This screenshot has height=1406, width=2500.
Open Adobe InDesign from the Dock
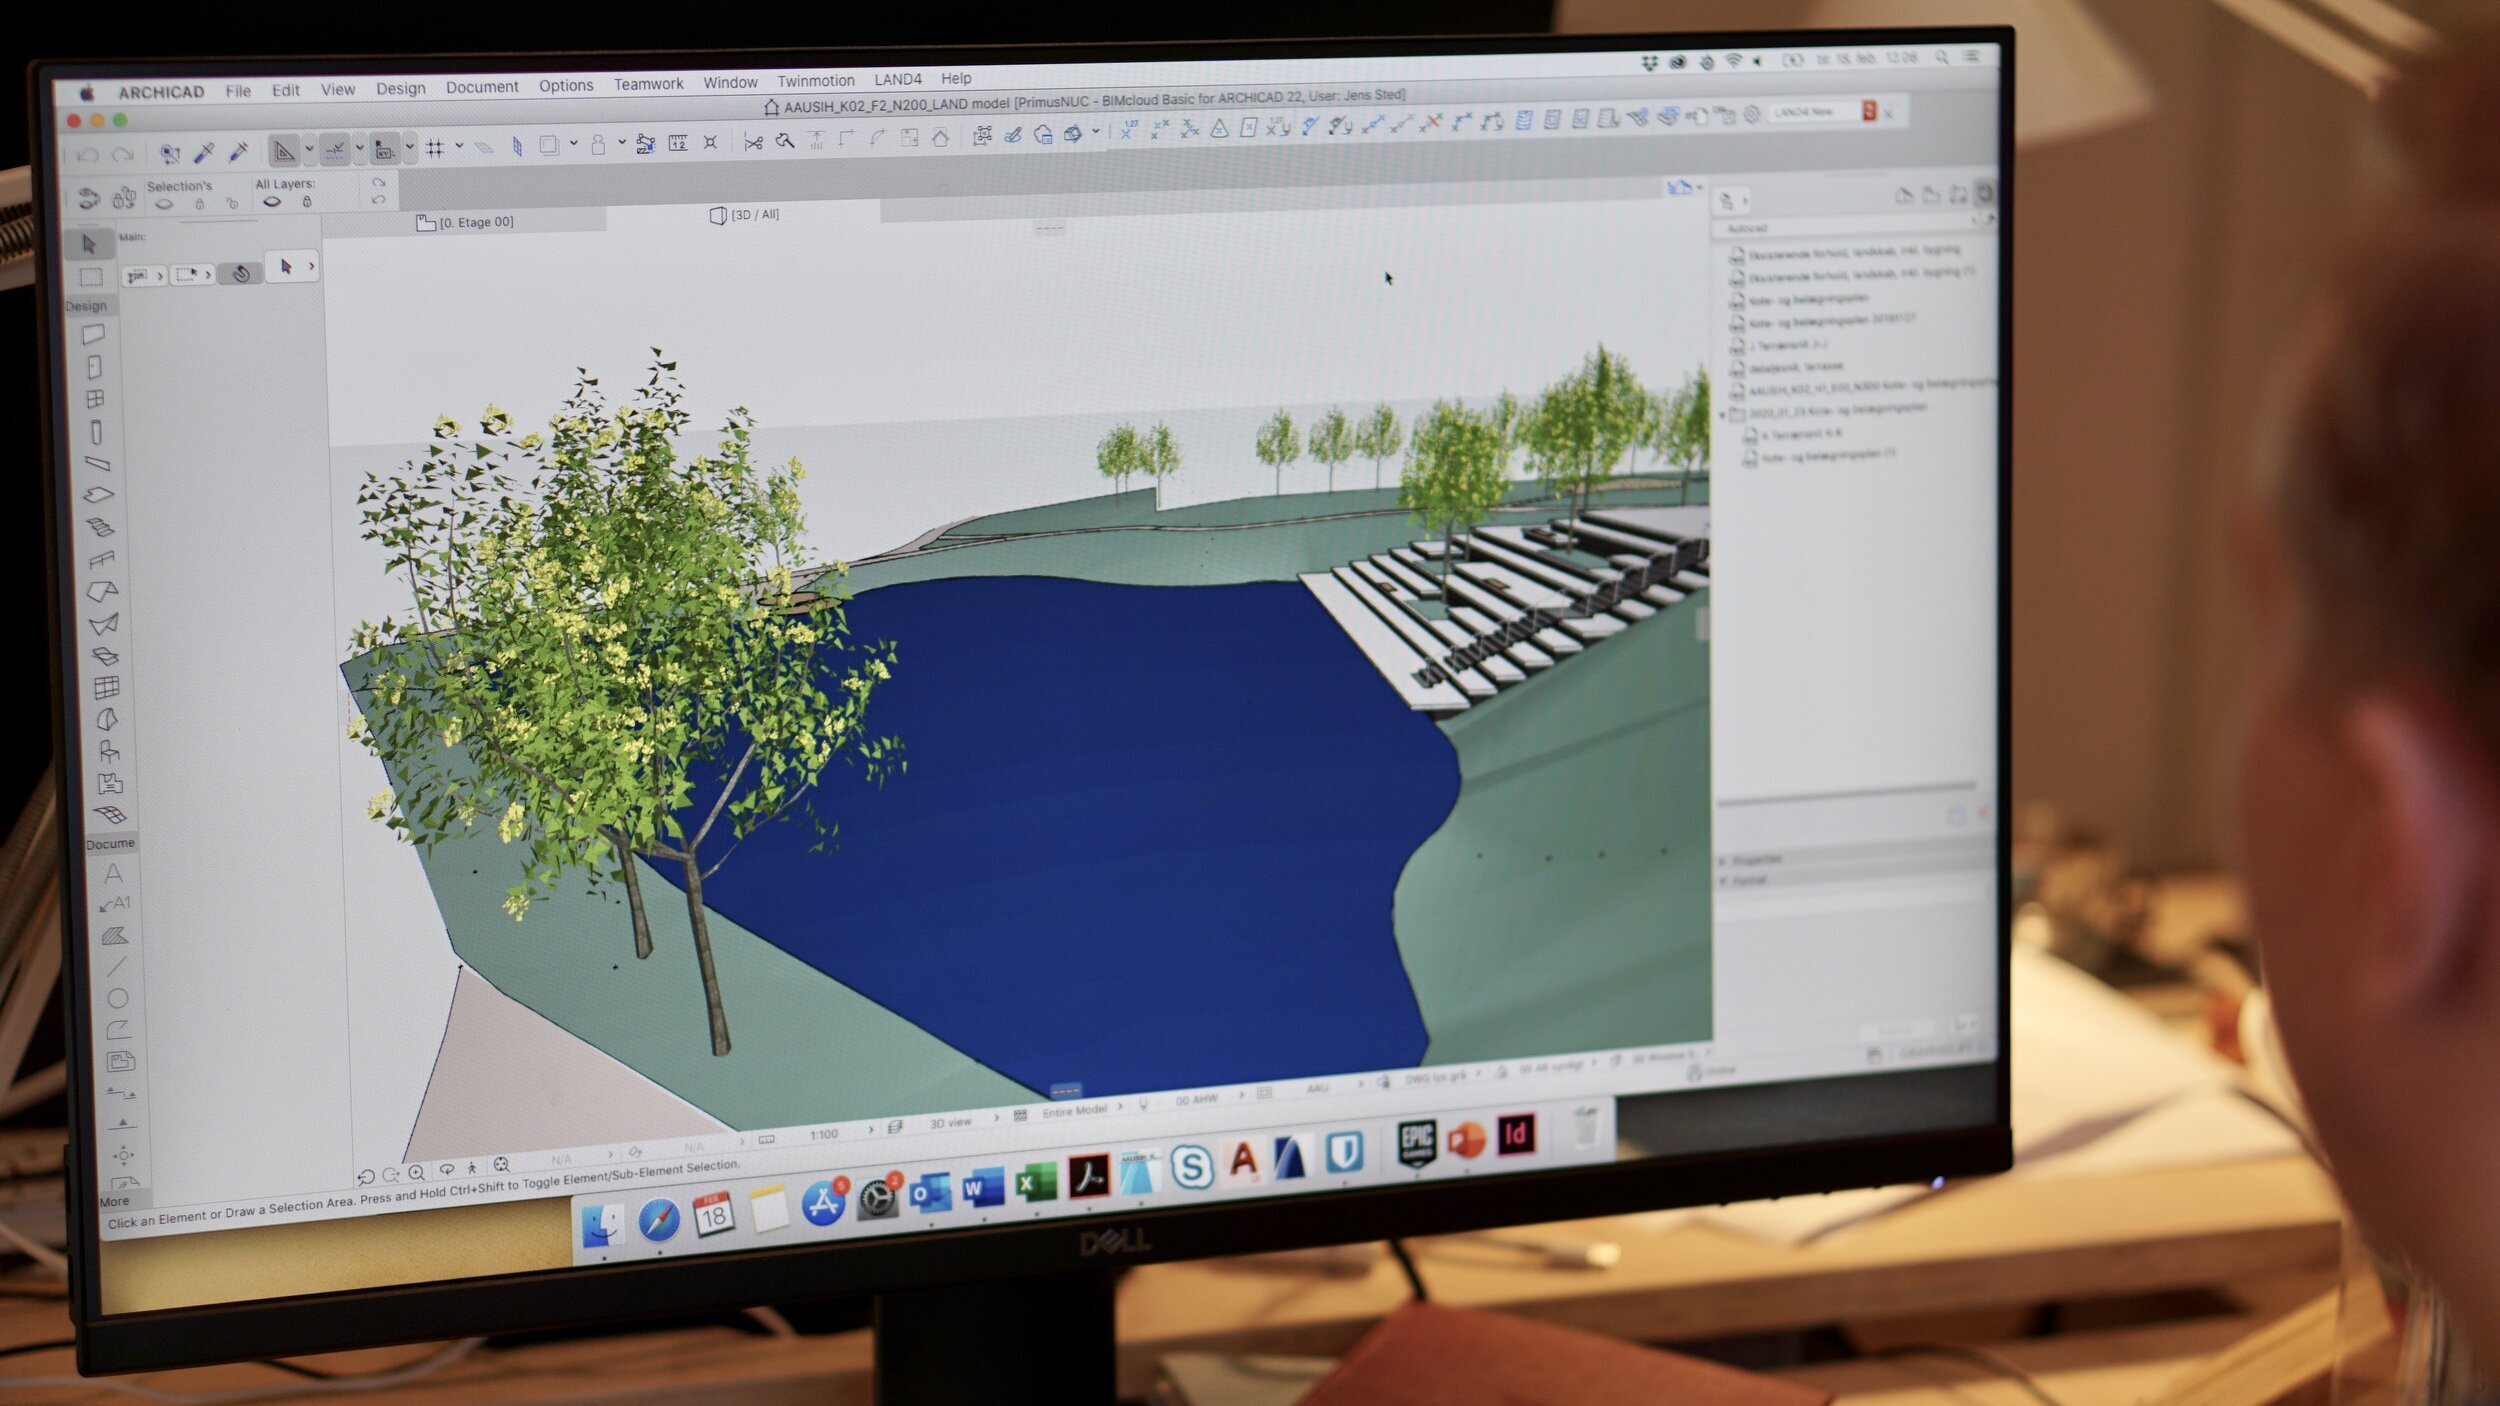coord(1516,1133)
